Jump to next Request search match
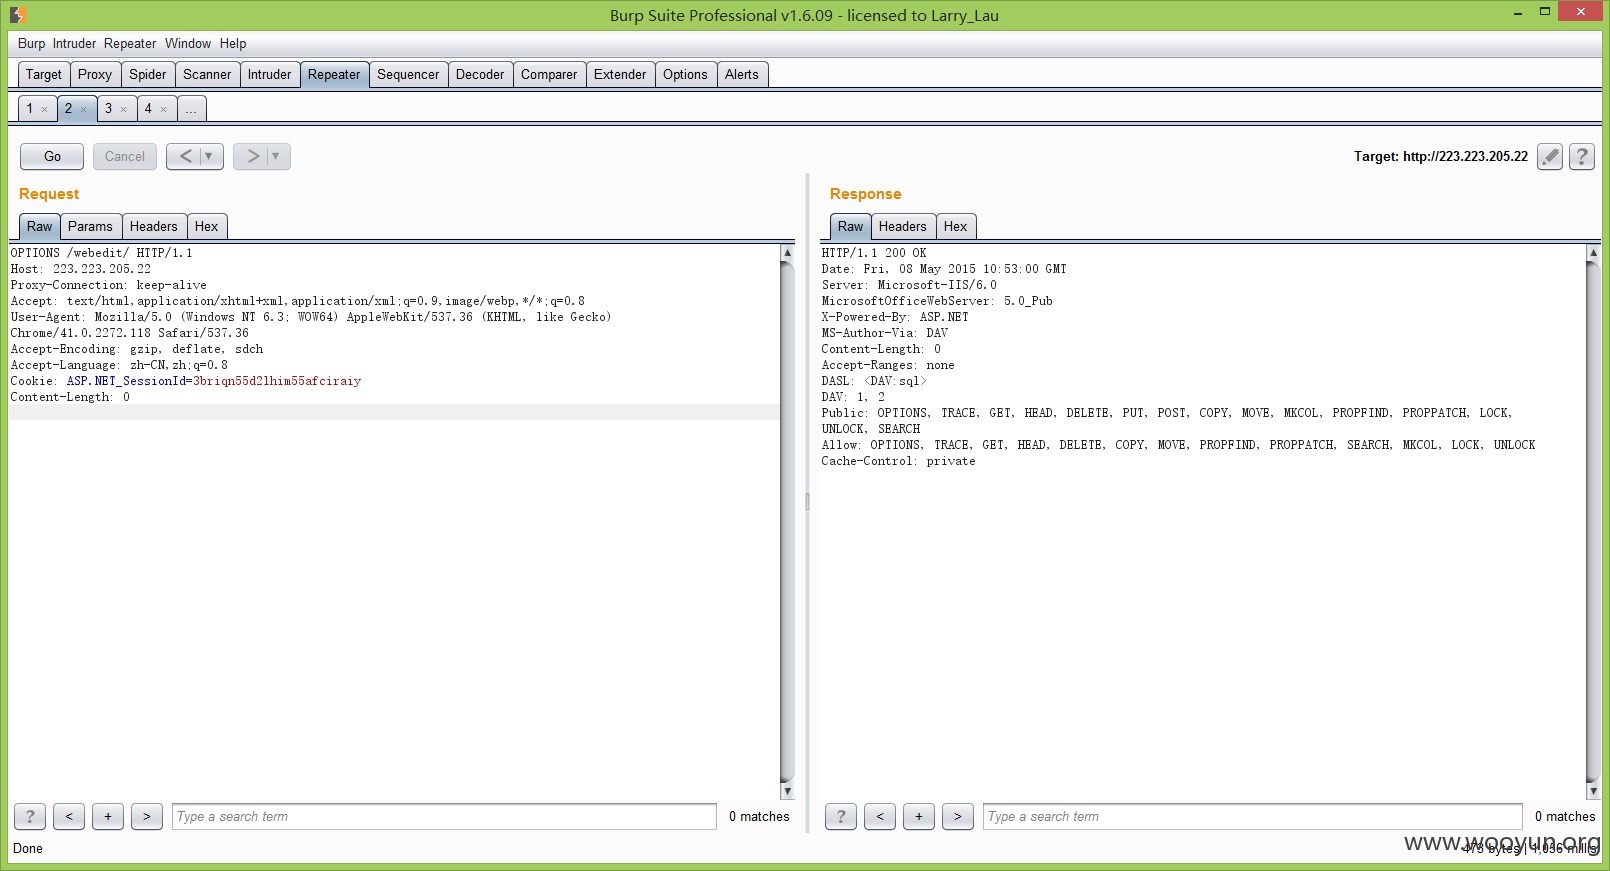Screen dimensions: 1610x871 [147, 816]
